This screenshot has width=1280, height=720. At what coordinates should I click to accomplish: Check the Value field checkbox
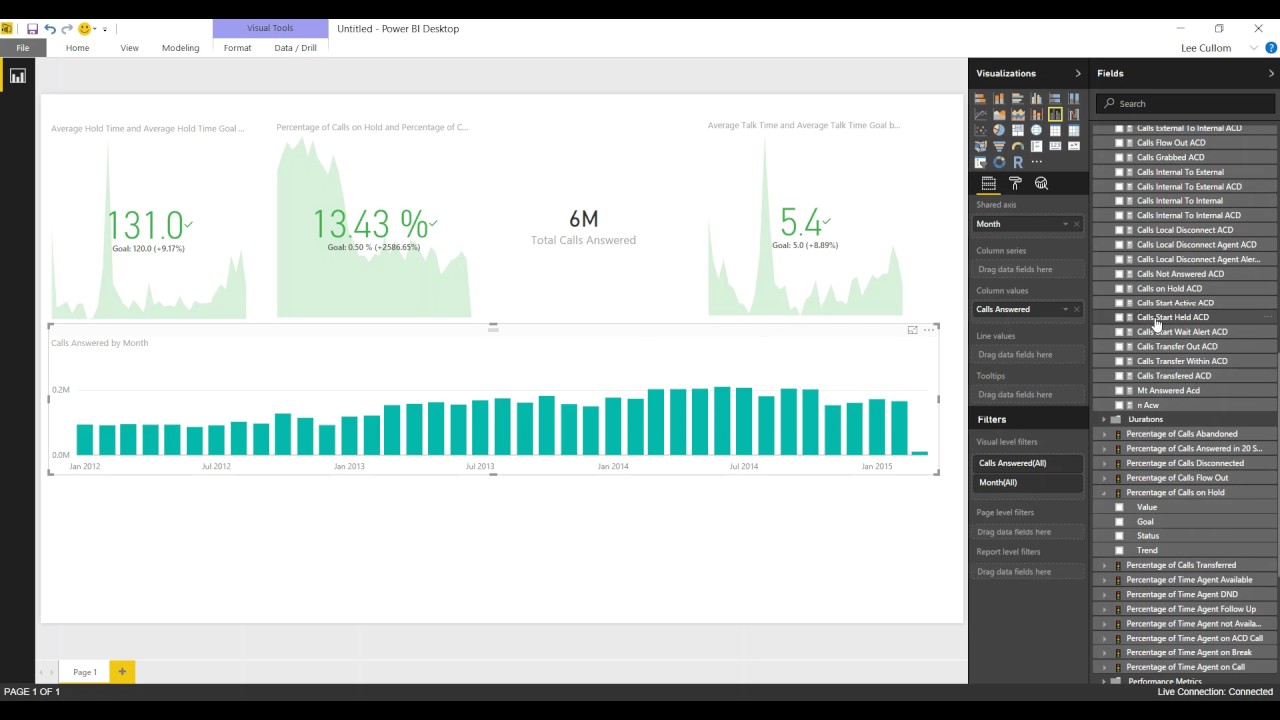click(x=1119, y=507)
